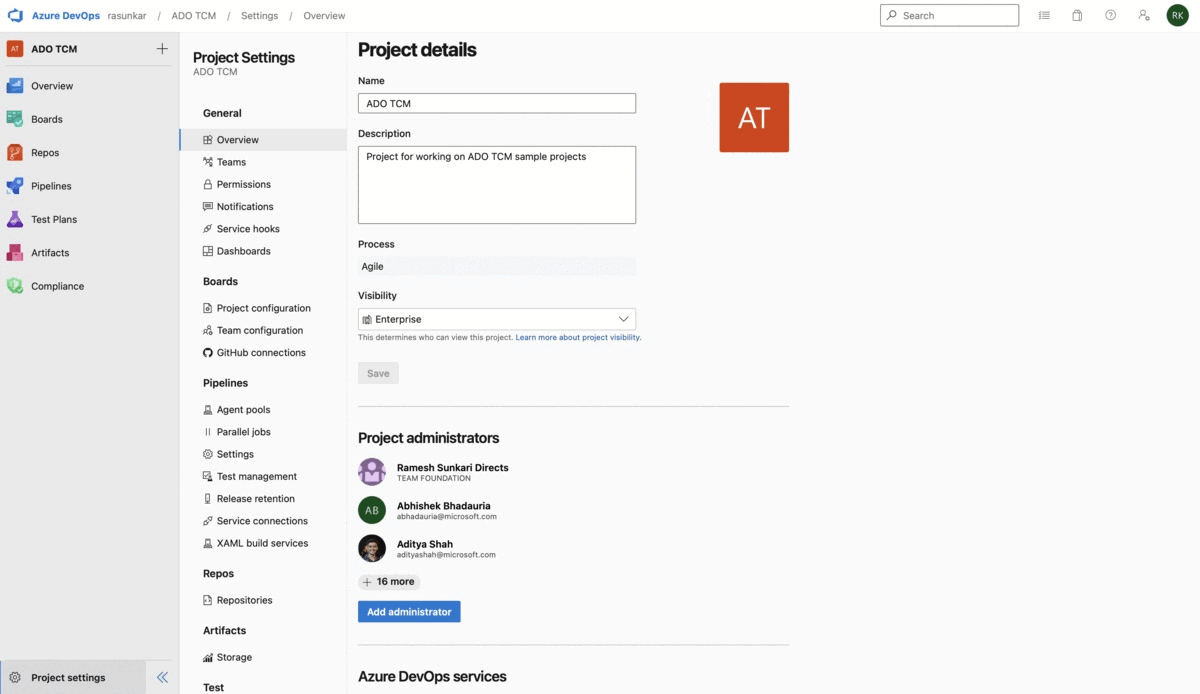Expand the 16 more administrators list
This screenshot has height=694, width=1200.
pyautogui.click(x=389, y=581)
